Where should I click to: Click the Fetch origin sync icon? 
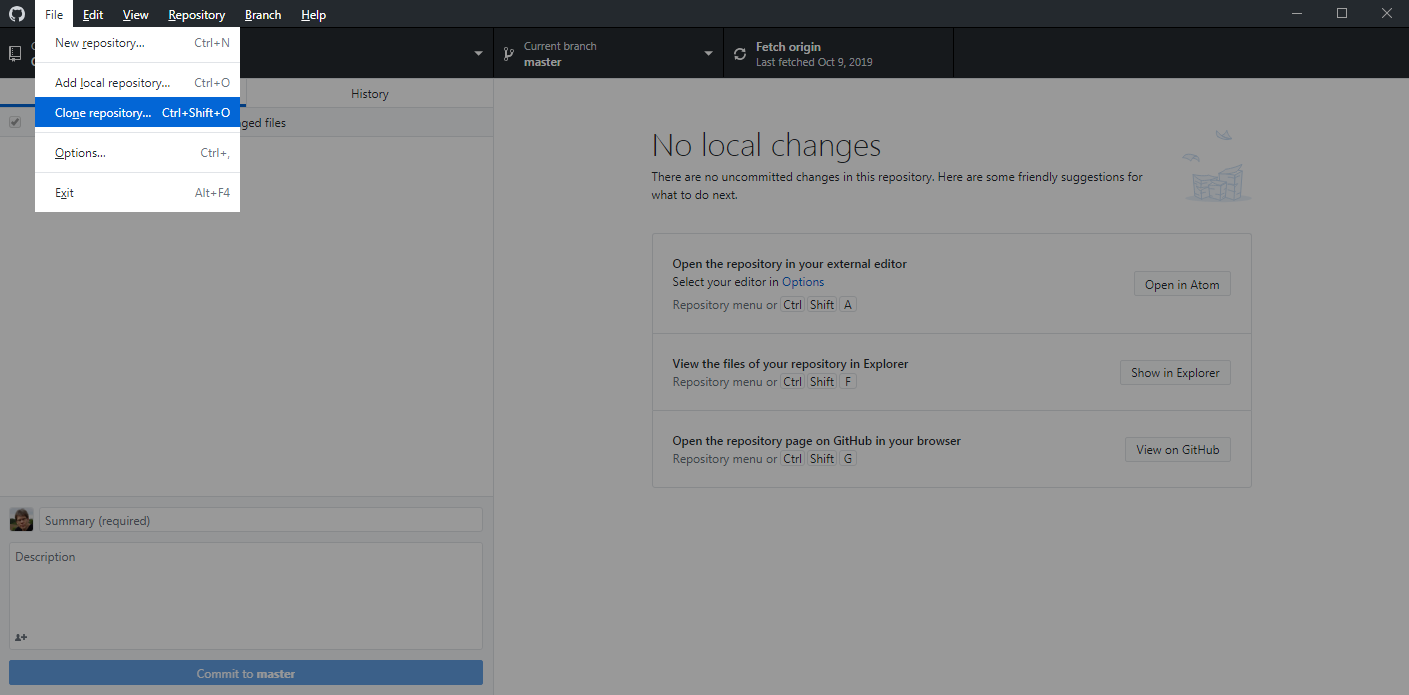[x=740, y=54]
